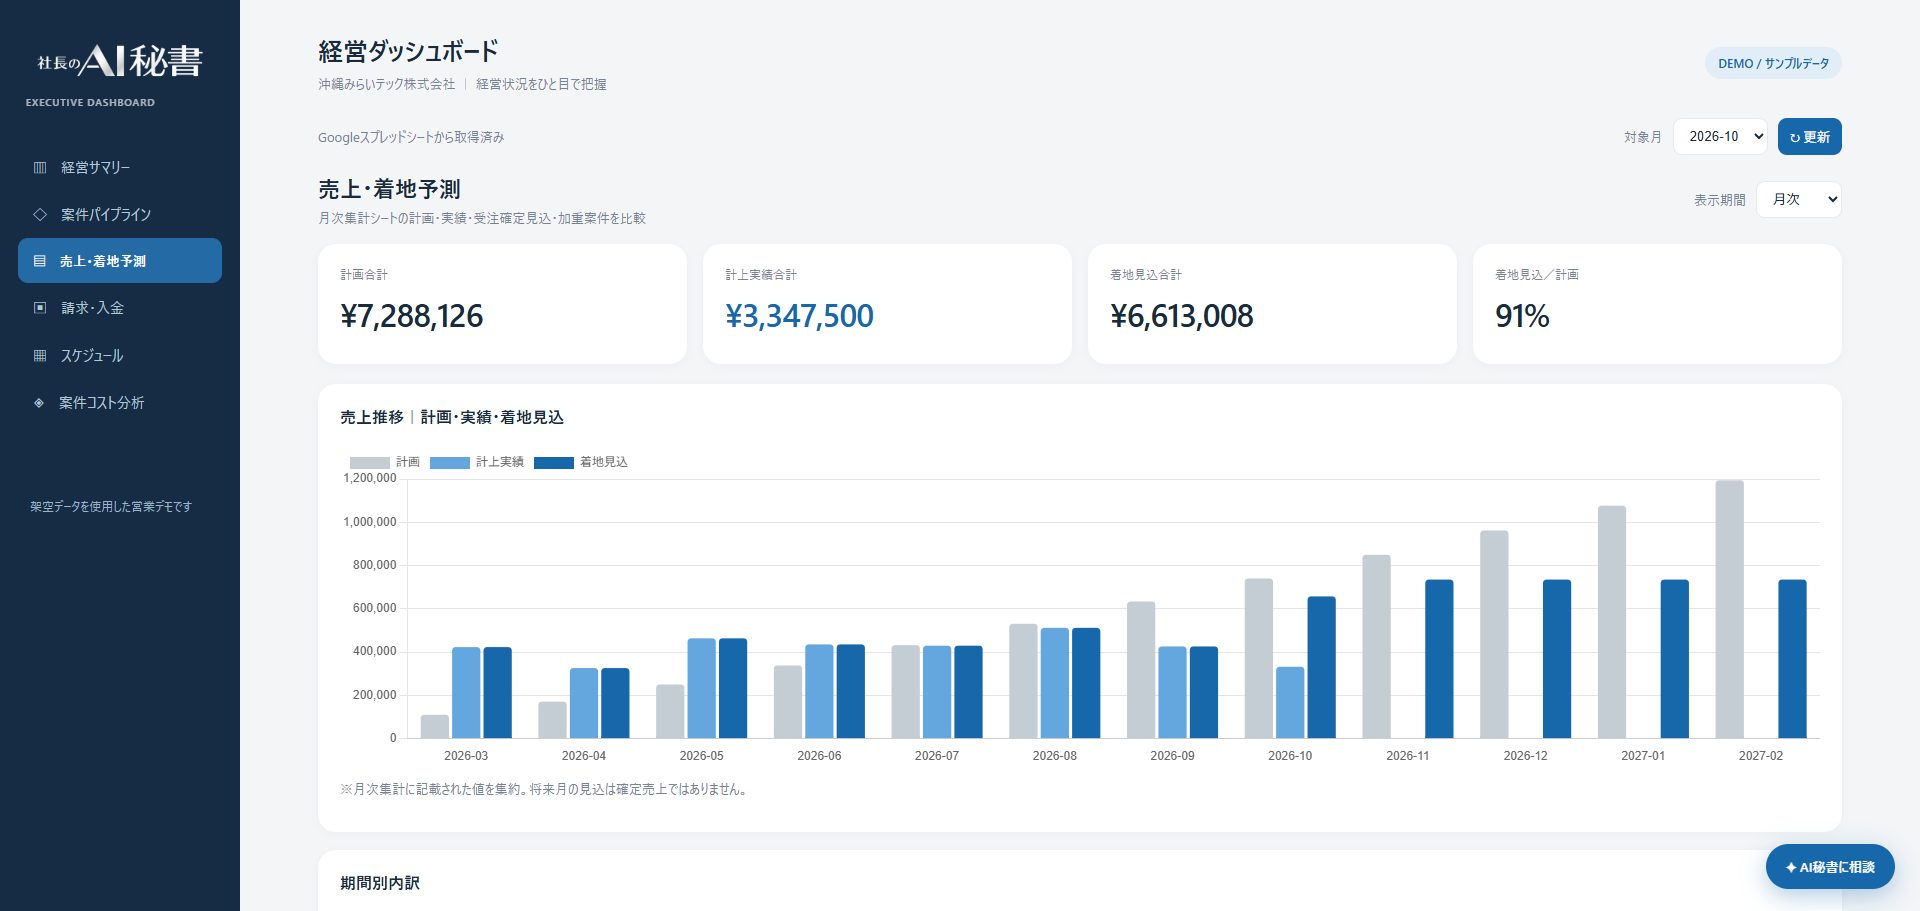Viewport: 1920px width, 911px height.
Task: Open the 表示期間 月次 dropdown
Action: pos(1798,199)
